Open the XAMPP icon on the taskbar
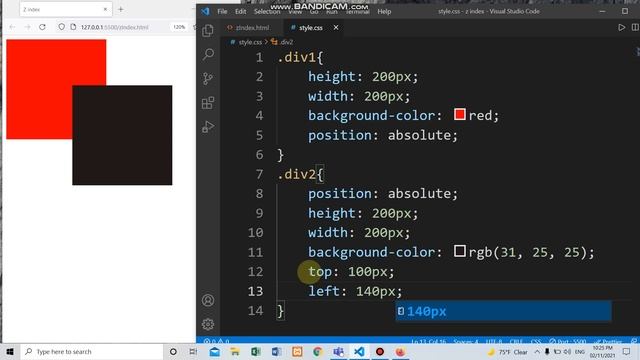 click(x=297, y=351)
